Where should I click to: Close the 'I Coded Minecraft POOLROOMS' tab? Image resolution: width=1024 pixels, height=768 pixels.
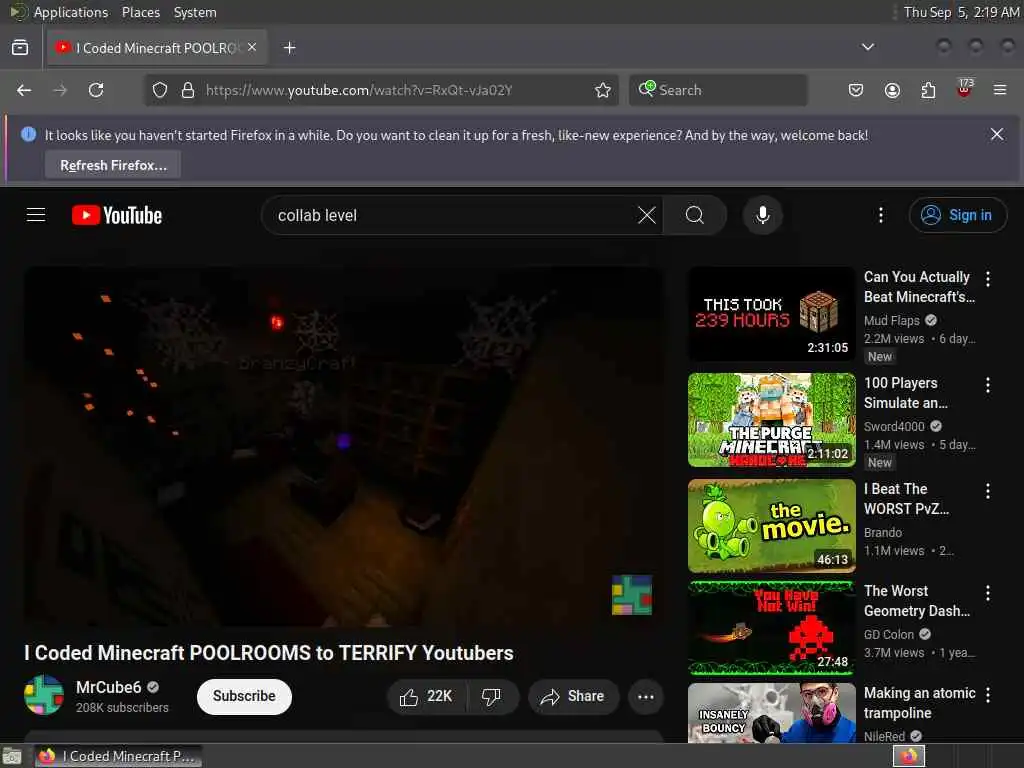pyautogui.click(x=252, y=47)
